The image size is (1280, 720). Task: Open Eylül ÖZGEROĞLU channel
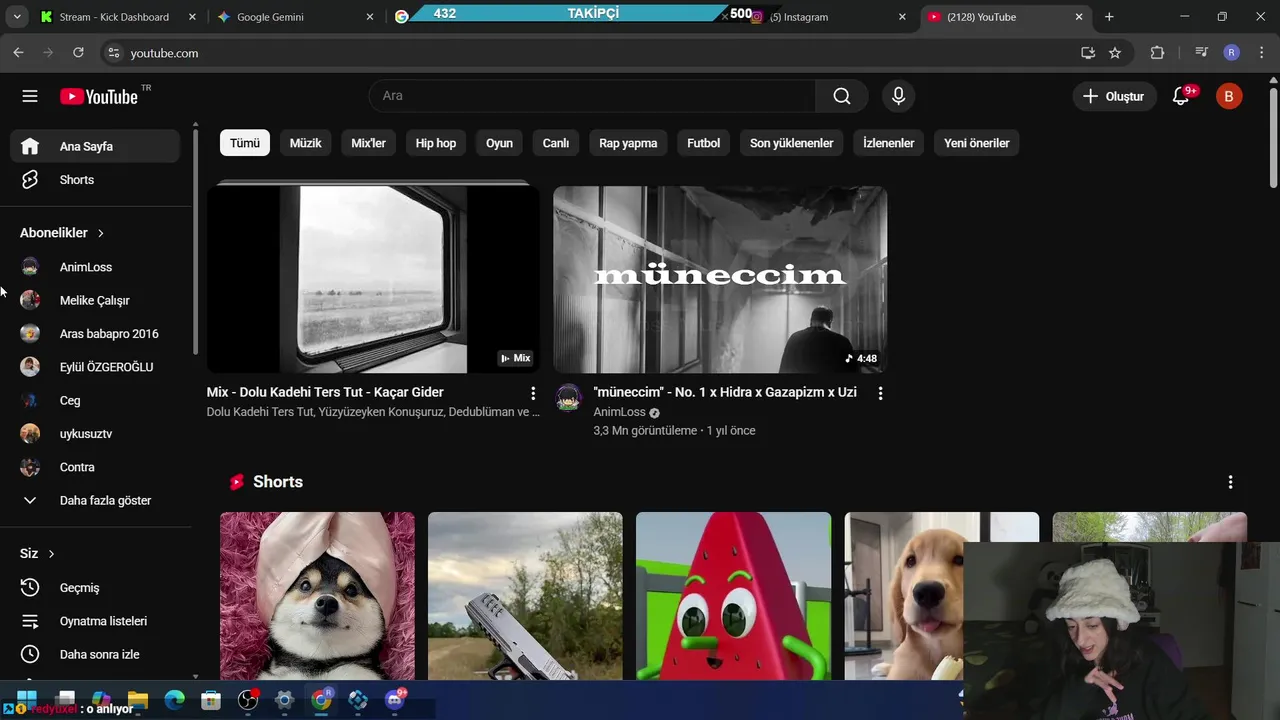(x=95, y=367)
